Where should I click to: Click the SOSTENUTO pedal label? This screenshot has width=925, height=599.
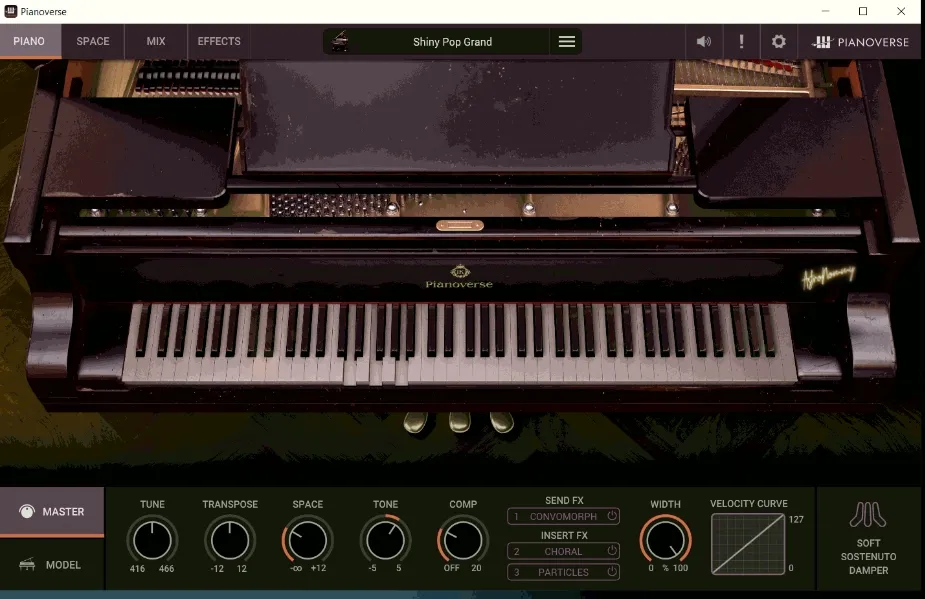tap(868, 557)
